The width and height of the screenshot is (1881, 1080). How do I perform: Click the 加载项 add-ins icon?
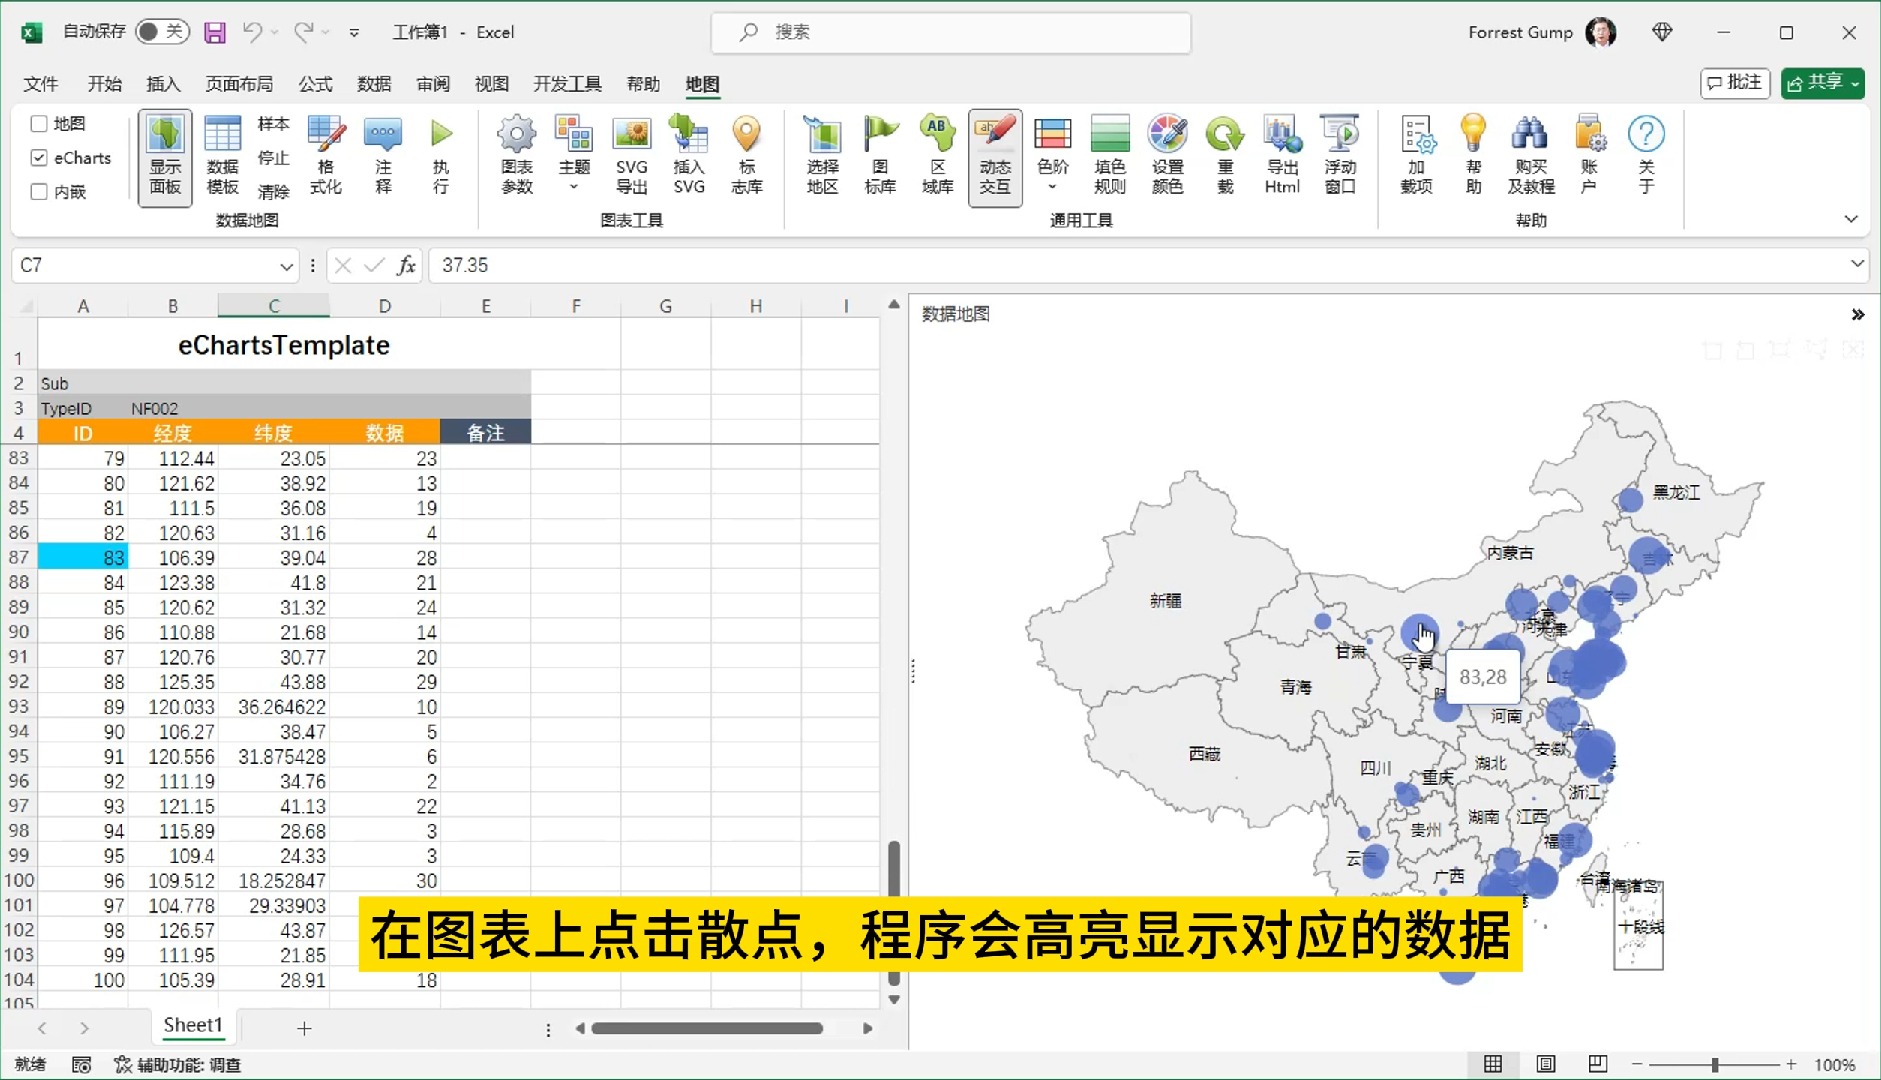tap(1417, 157)
